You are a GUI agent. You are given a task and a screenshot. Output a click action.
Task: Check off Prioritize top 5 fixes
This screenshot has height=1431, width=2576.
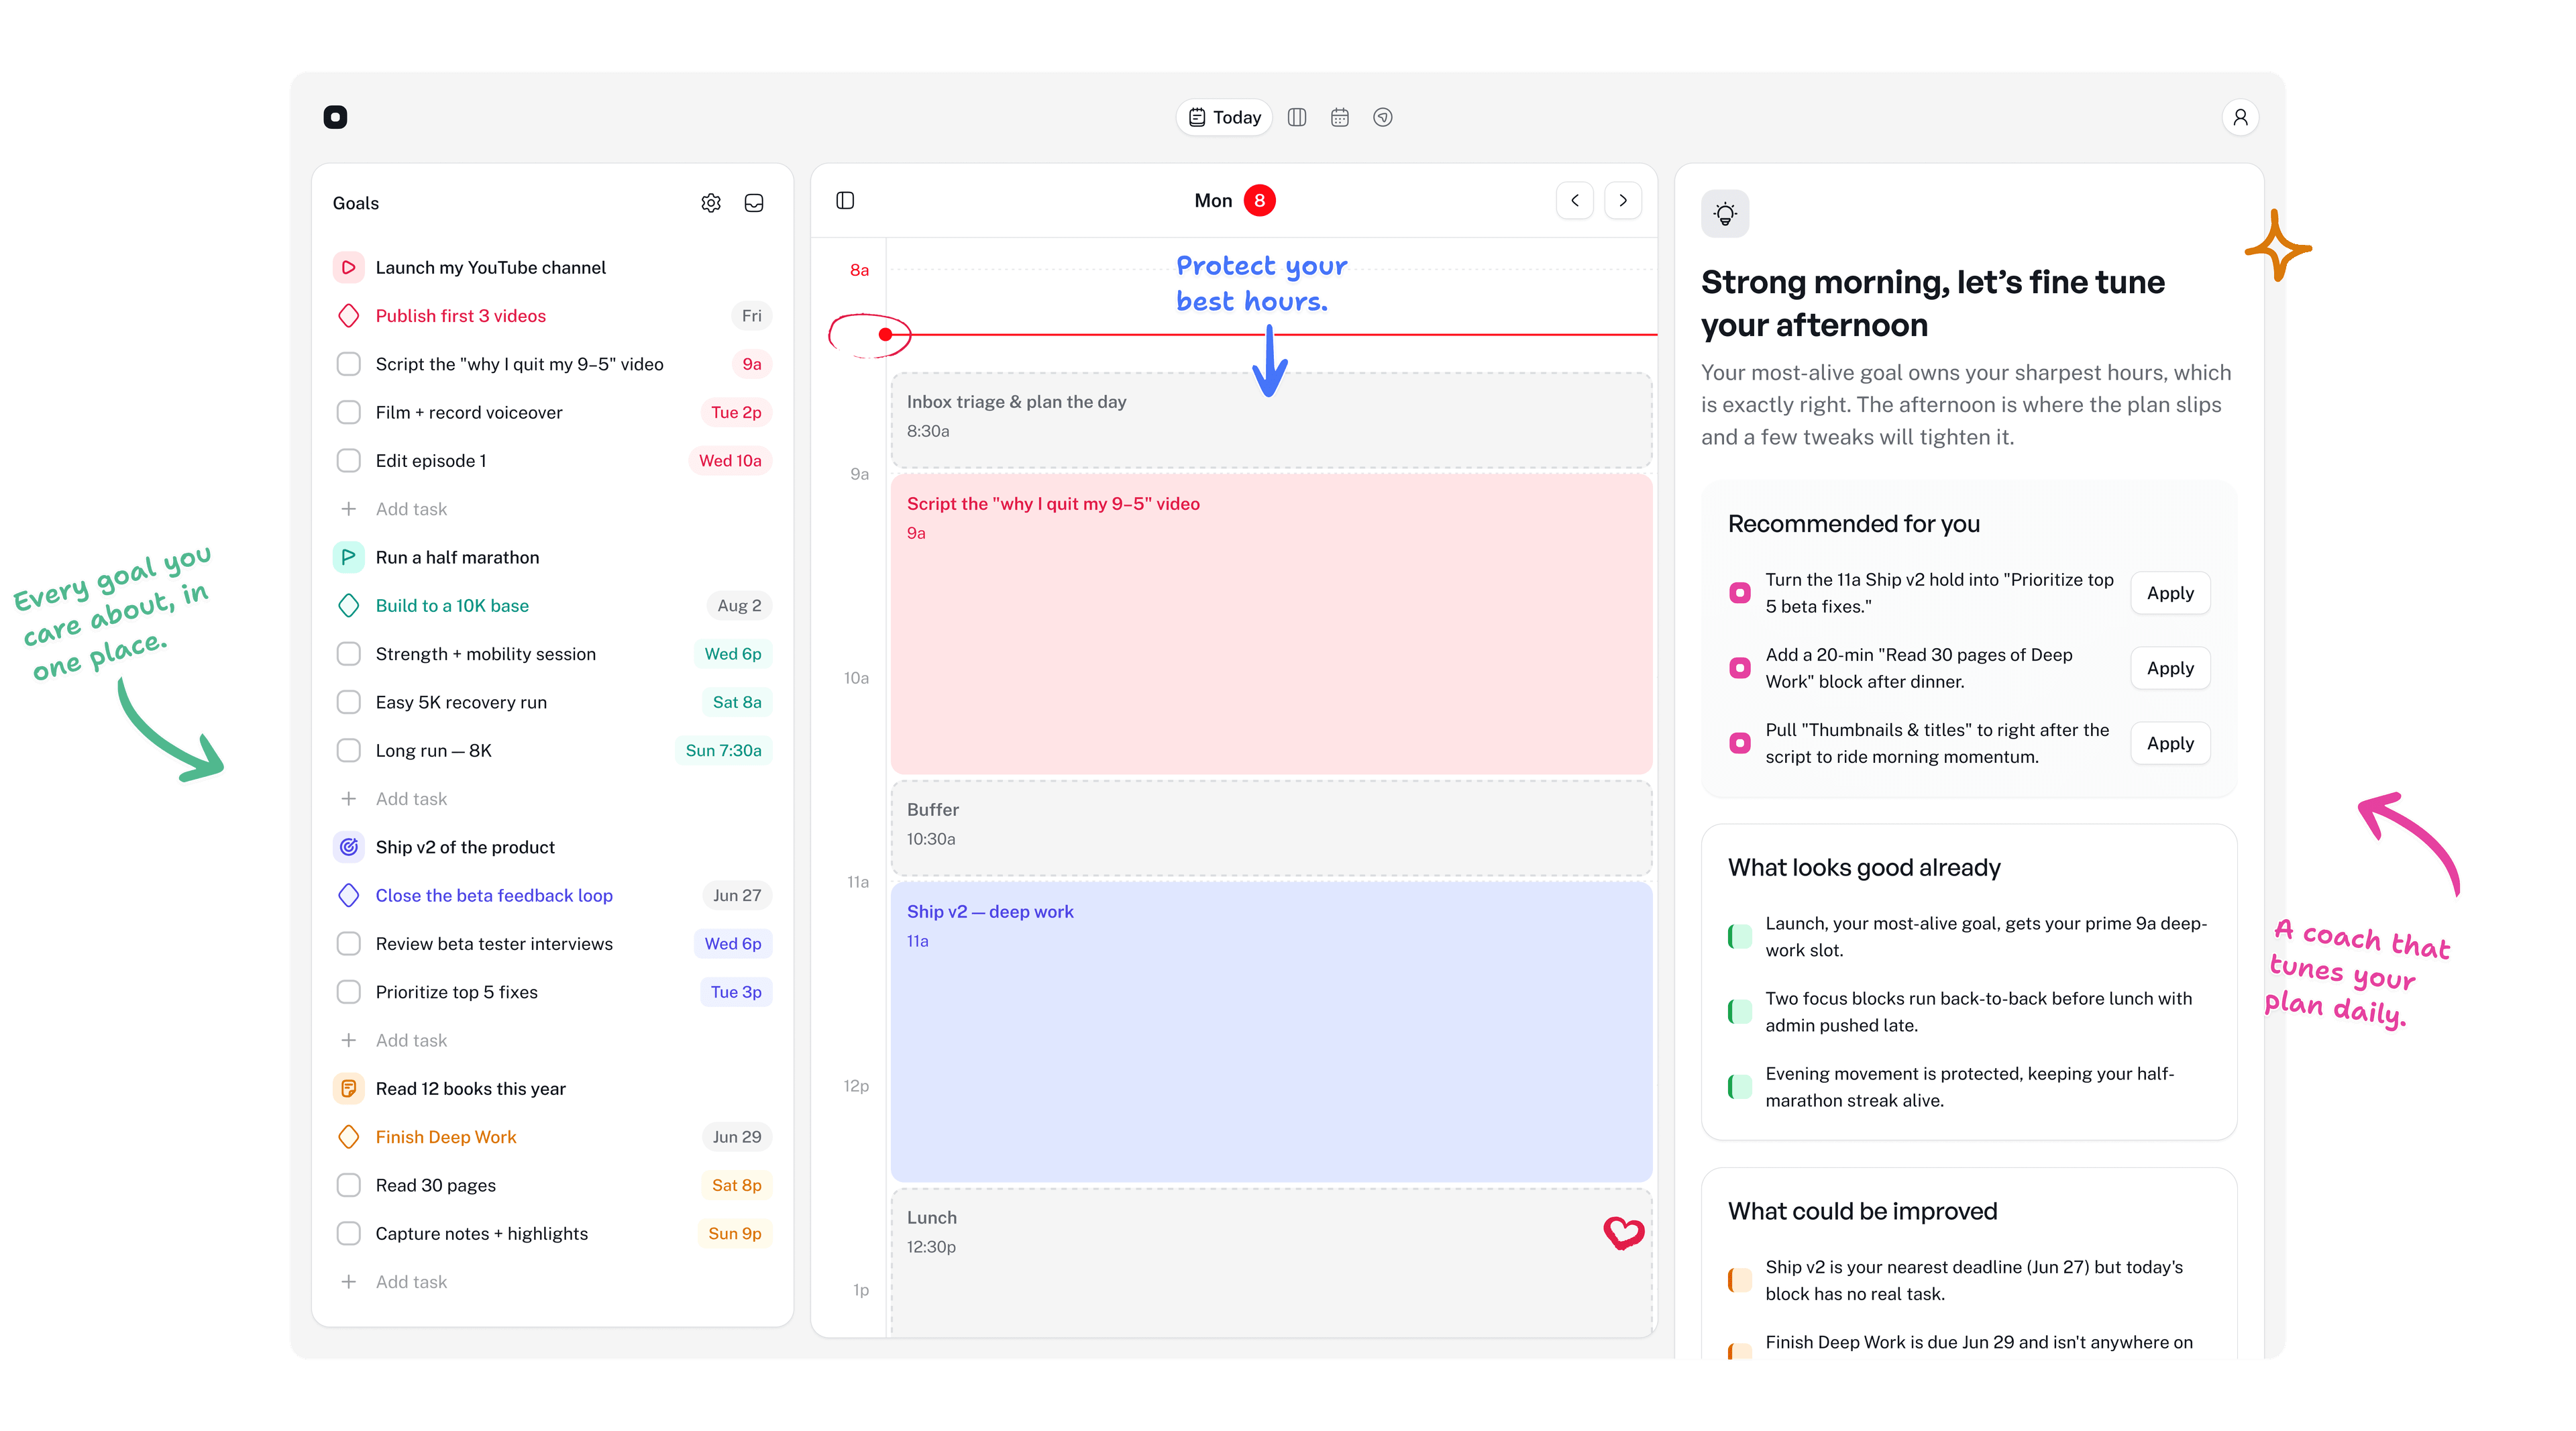(348, 991)
